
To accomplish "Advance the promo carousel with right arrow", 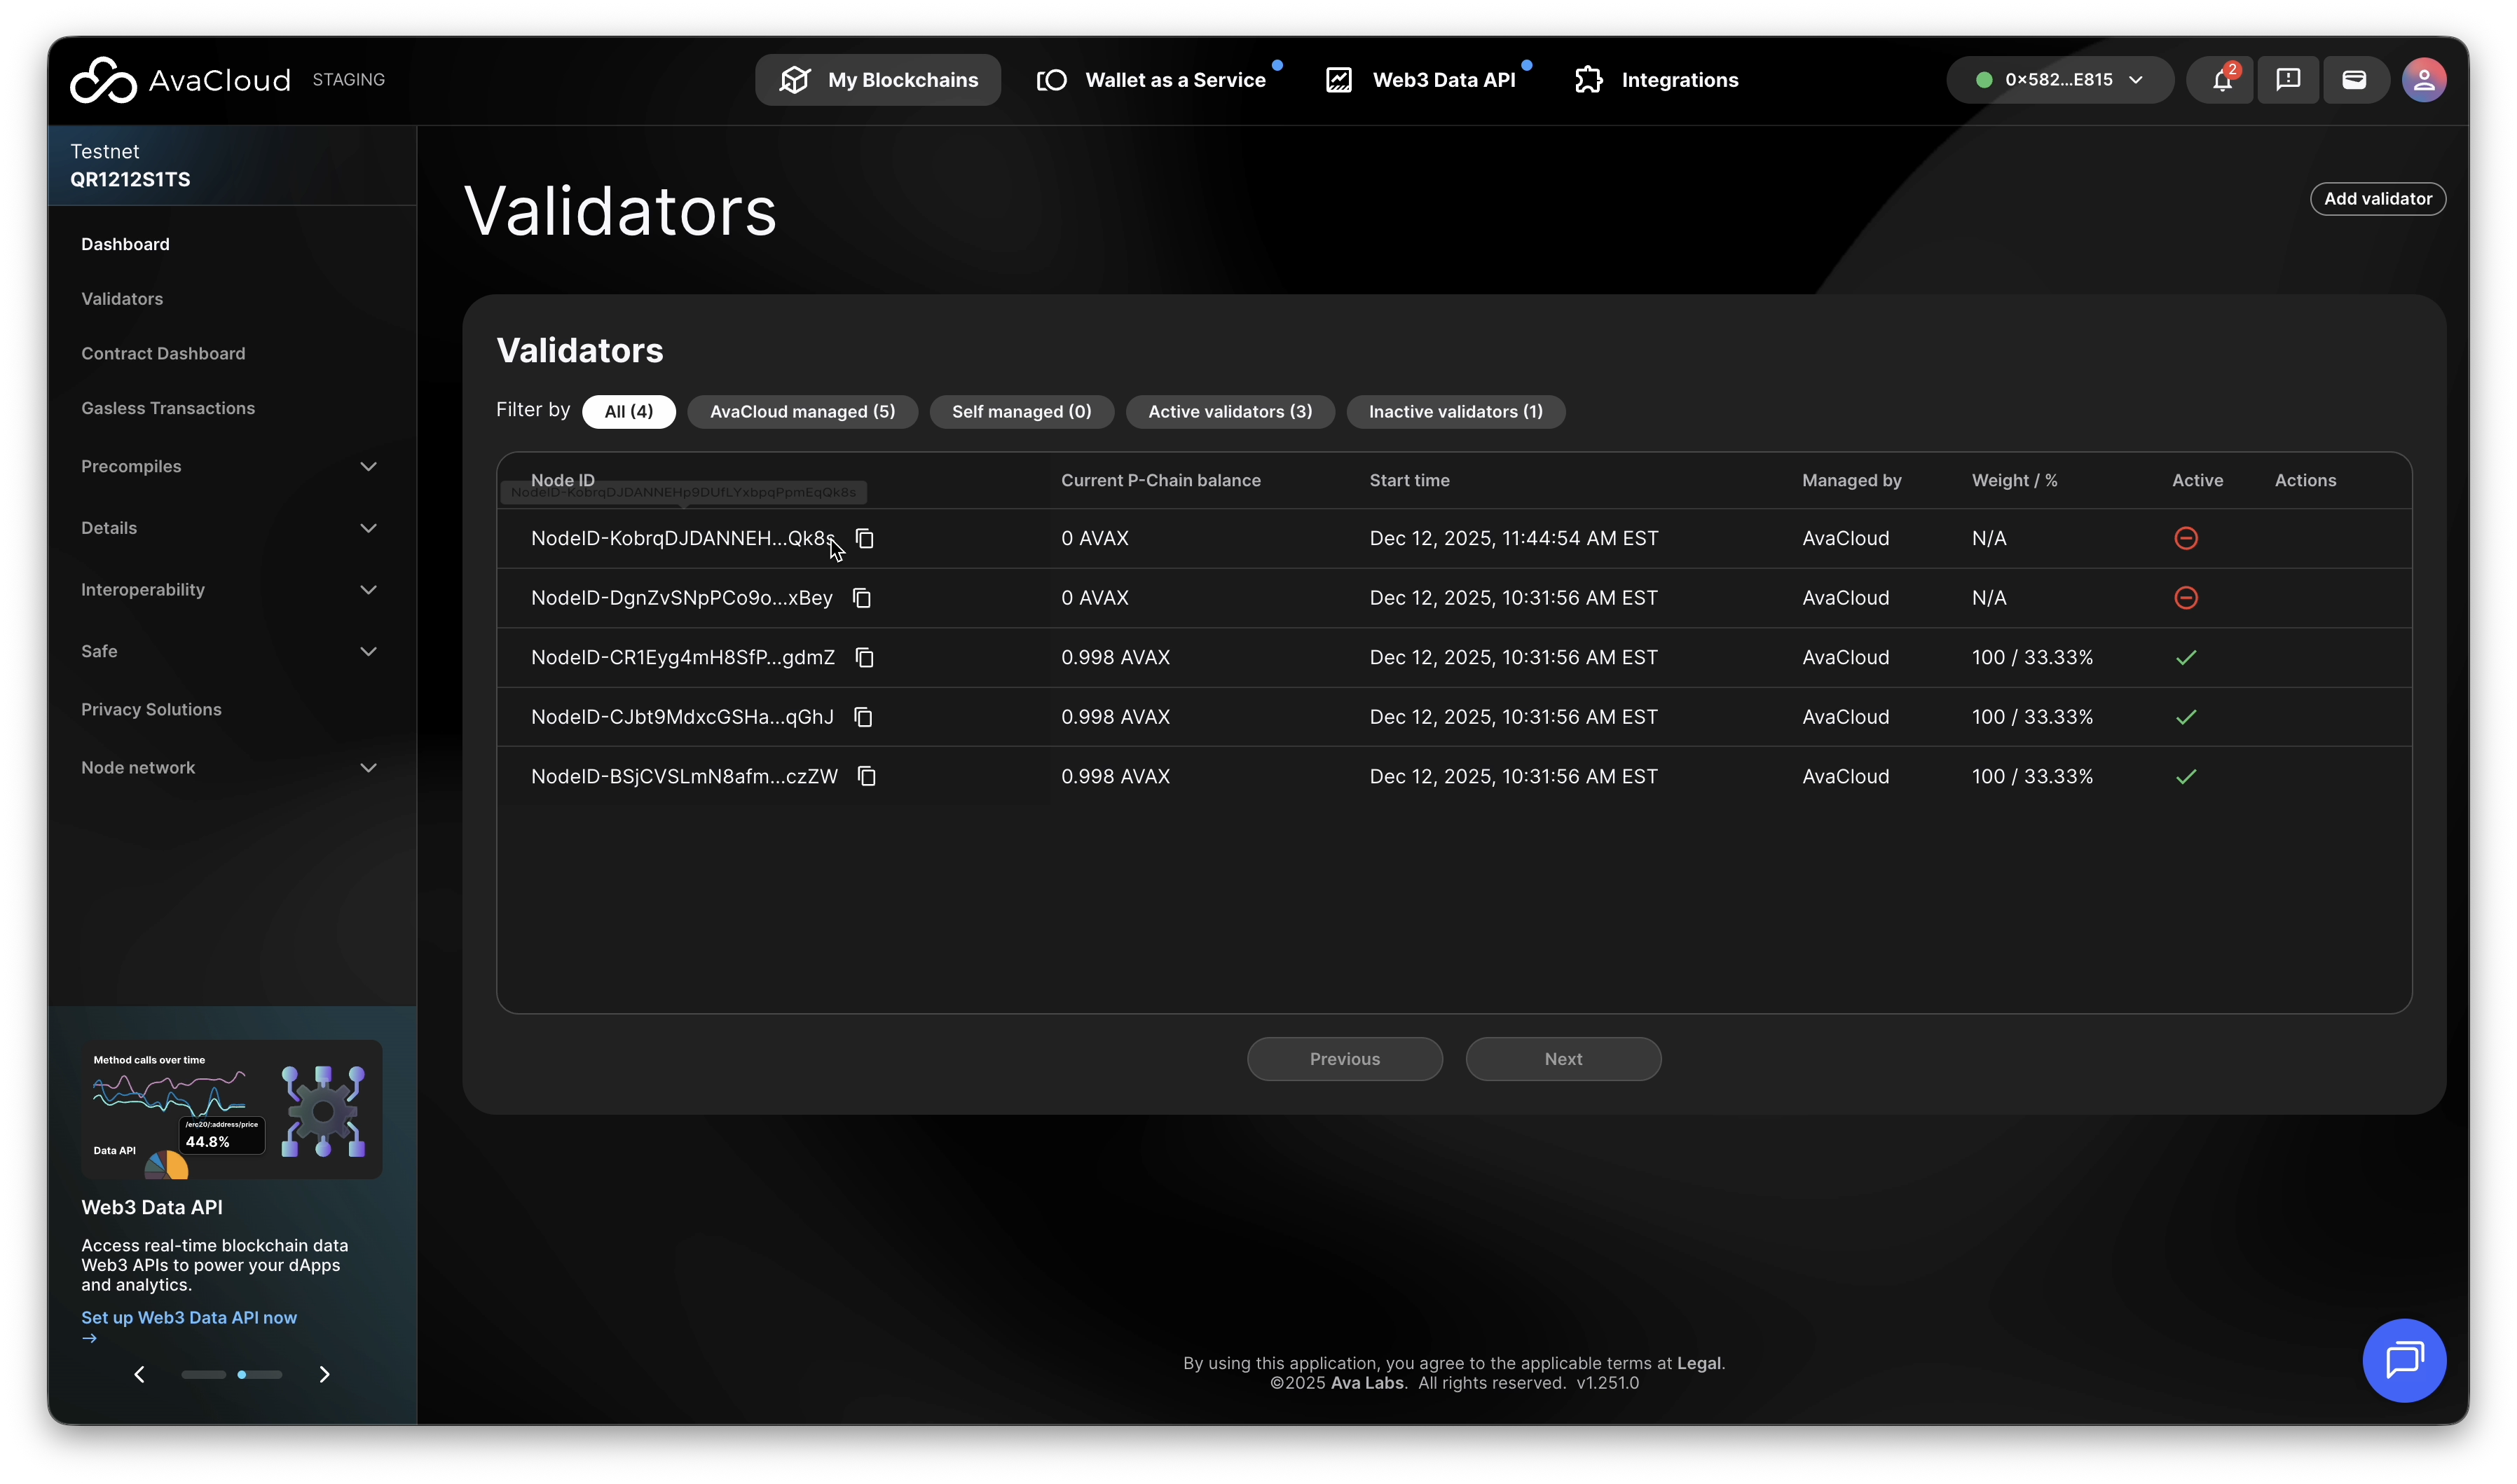I will (x=324, y=1375).
